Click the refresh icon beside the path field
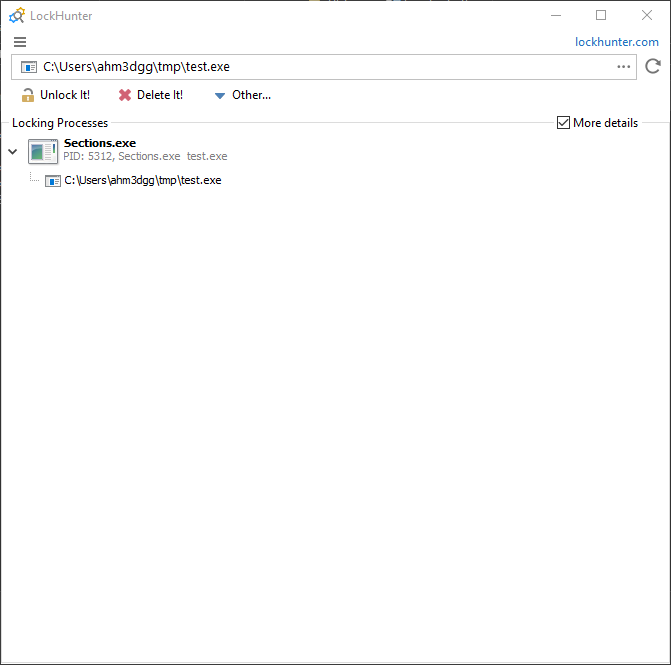The width and height of the screenshot is (671, 665). coord(653,67)
